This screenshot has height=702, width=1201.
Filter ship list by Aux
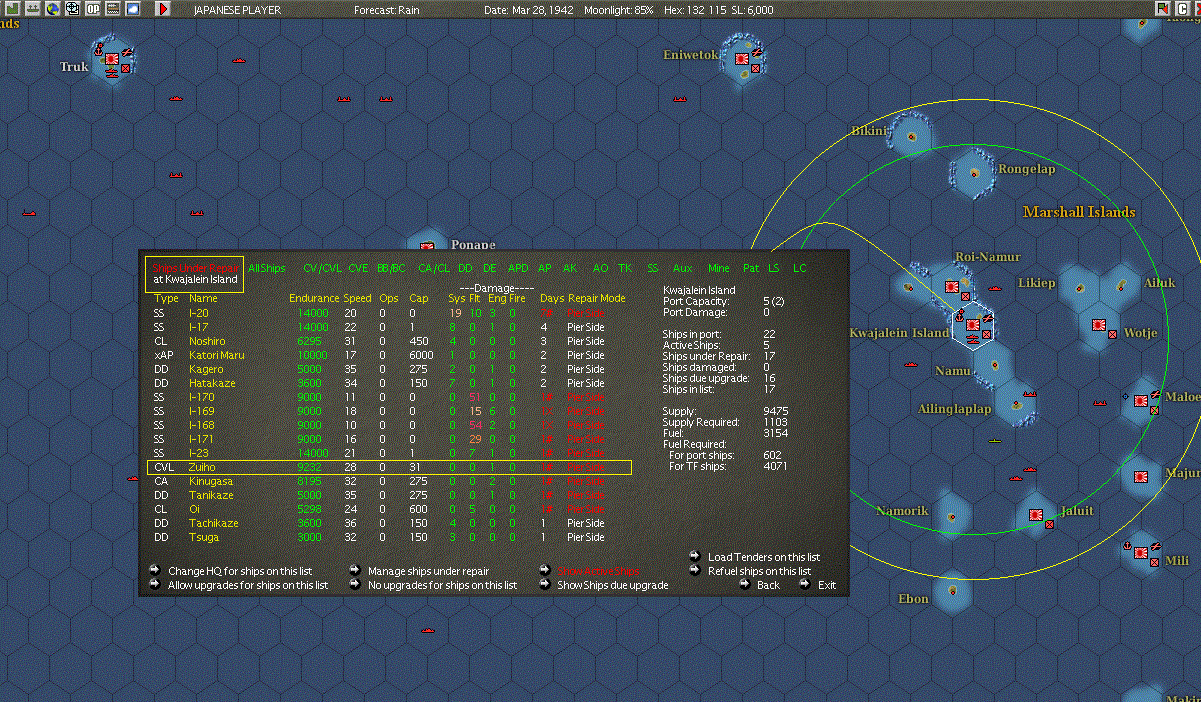click(682, 268)
